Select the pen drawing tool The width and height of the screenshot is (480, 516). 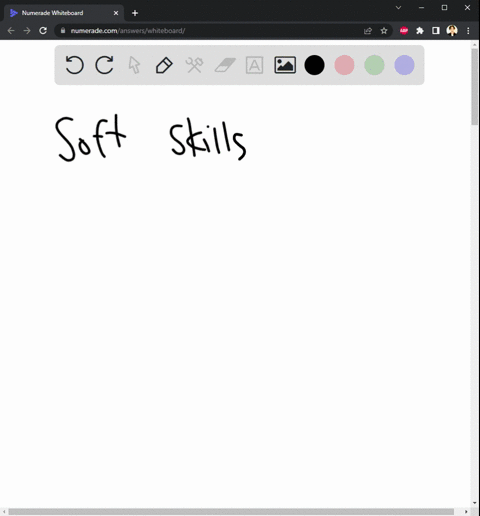(164, 65)
